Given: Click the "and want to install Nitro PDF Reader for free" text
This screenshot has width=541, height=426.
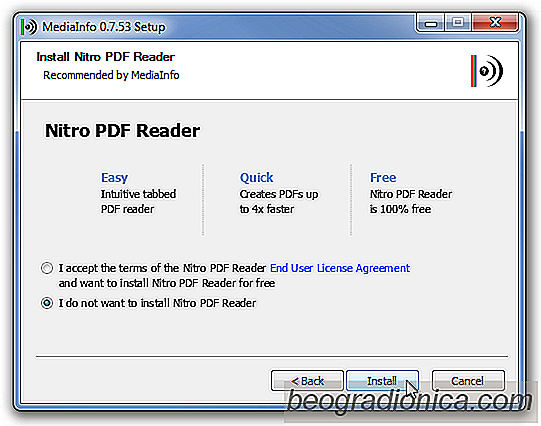Looking at the screenshot, I should tap(167, 283).
